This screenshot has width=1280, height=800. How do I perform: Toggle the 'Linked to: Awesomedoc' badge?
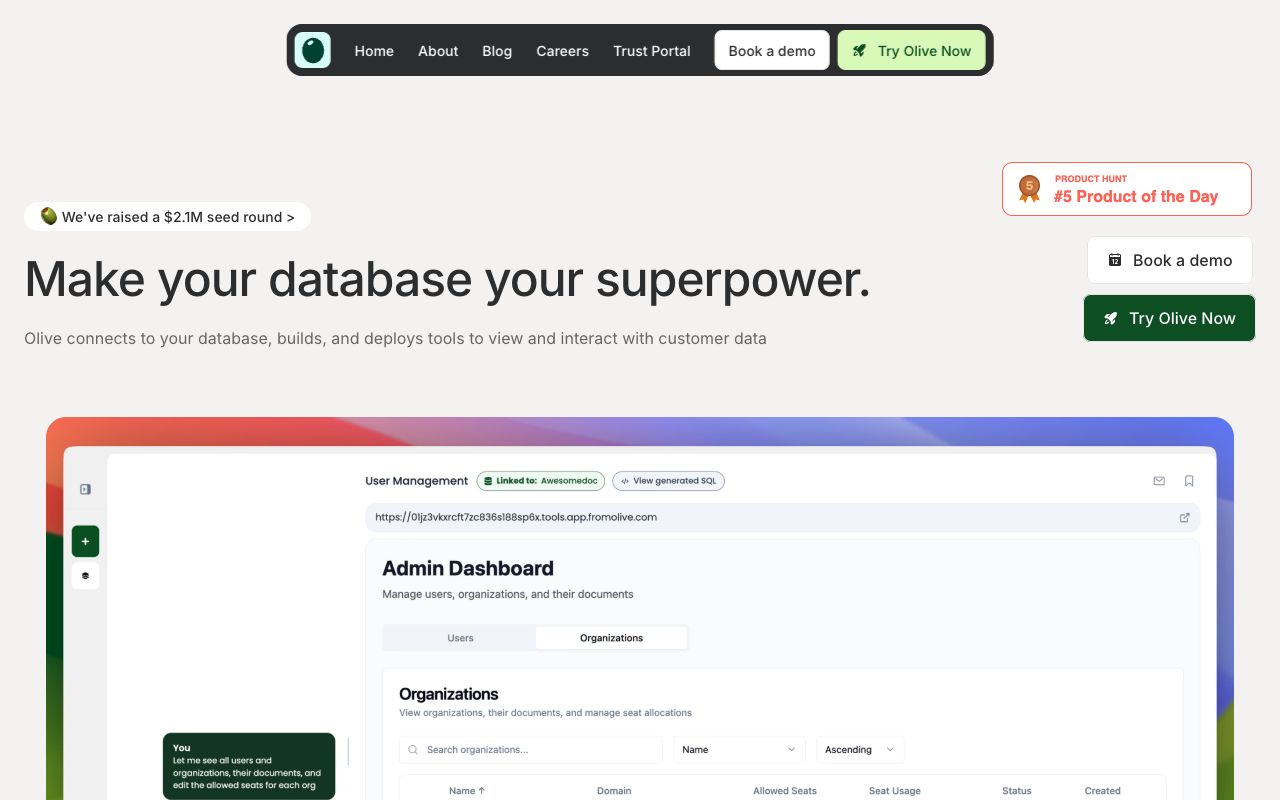pos(540,481)
